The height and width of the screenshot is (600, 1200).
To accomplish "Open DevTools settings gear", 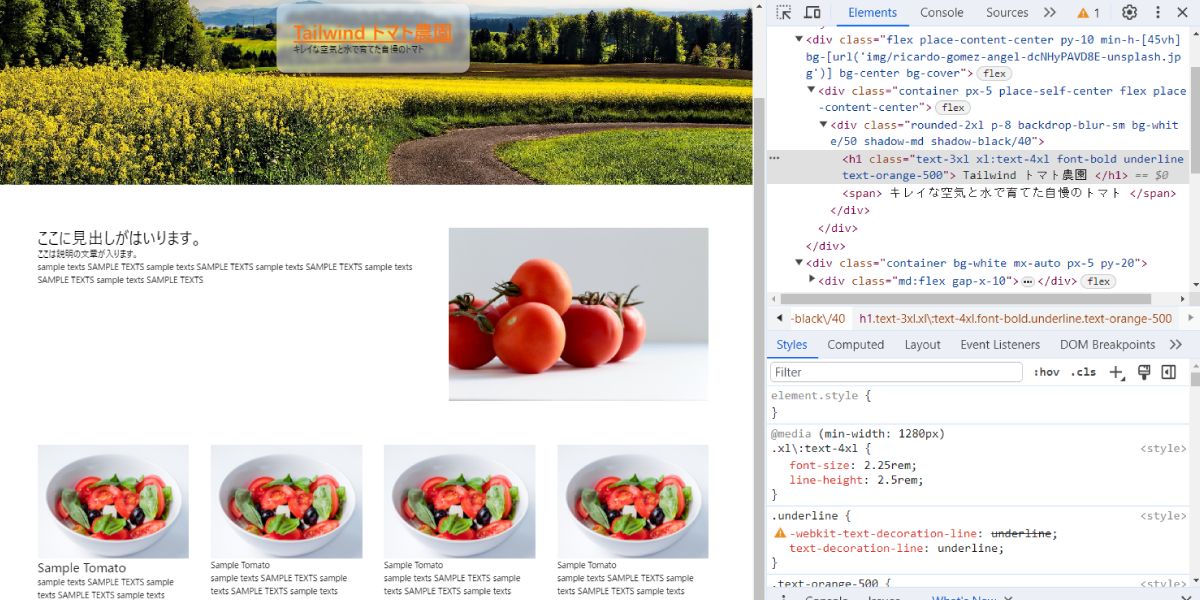I will tap(1129, 13).
